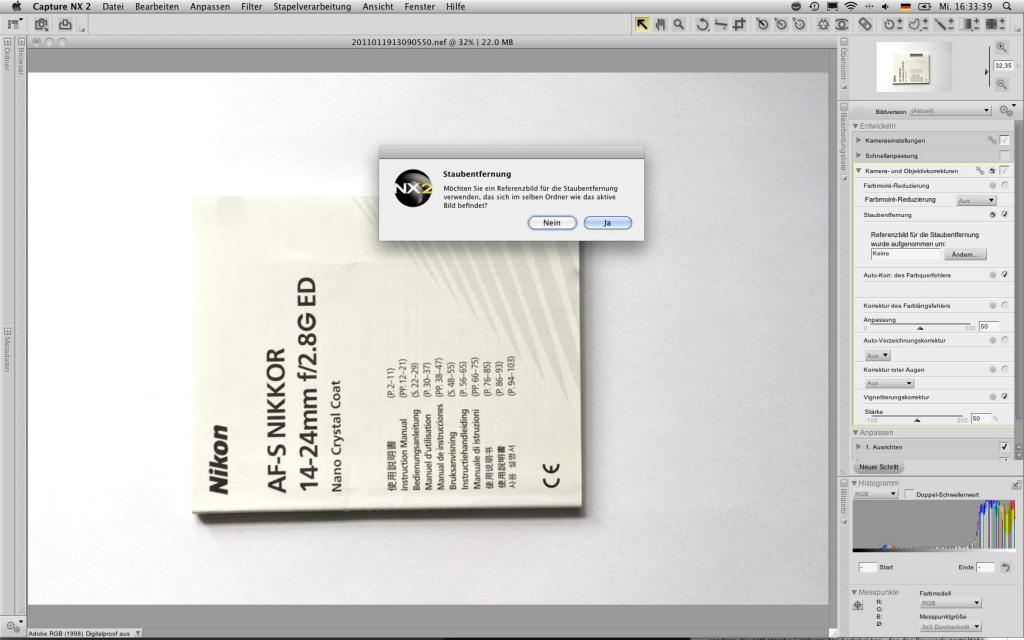Select the black control point tool
Viewport: 1024px width, 640px height.
(762, 24)
